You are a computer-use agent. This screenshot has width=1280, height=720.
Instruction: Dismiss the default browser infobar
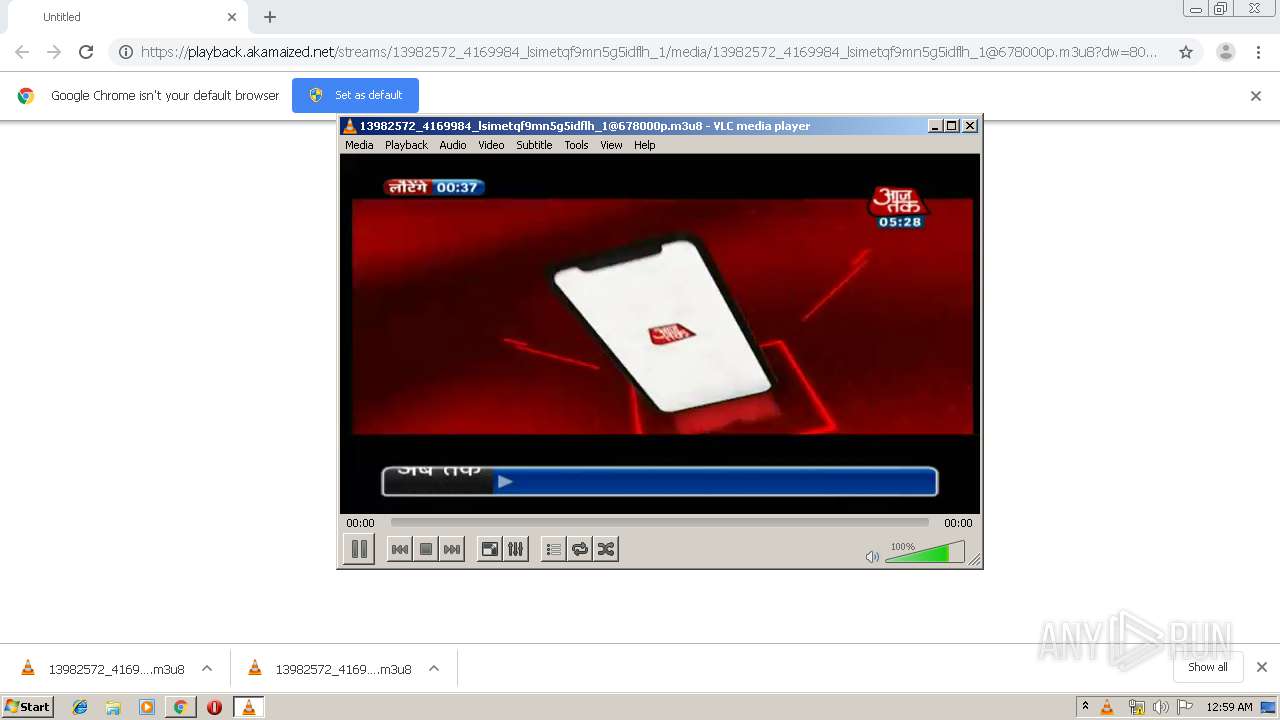point(1256,96)
